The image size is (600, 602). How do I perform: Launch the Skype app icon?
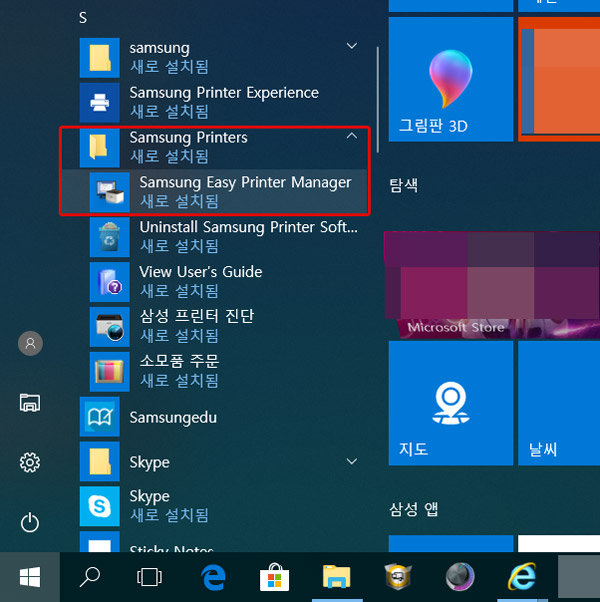pos(99,506)
